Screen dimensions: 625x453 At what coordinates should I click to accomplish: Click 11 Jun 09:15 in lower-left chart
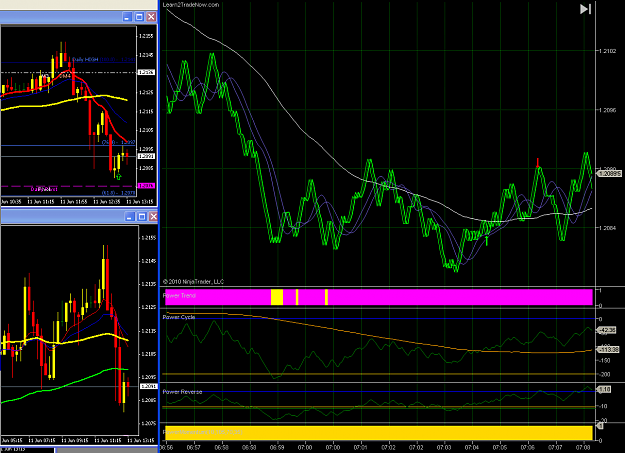[x=75, y=440]
